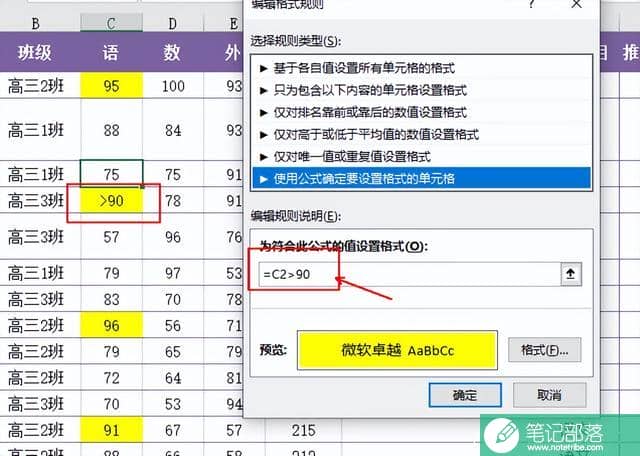Select the yellow cell containing 91
The height and width of the screenshot is (456, 640).
point(111,430)
